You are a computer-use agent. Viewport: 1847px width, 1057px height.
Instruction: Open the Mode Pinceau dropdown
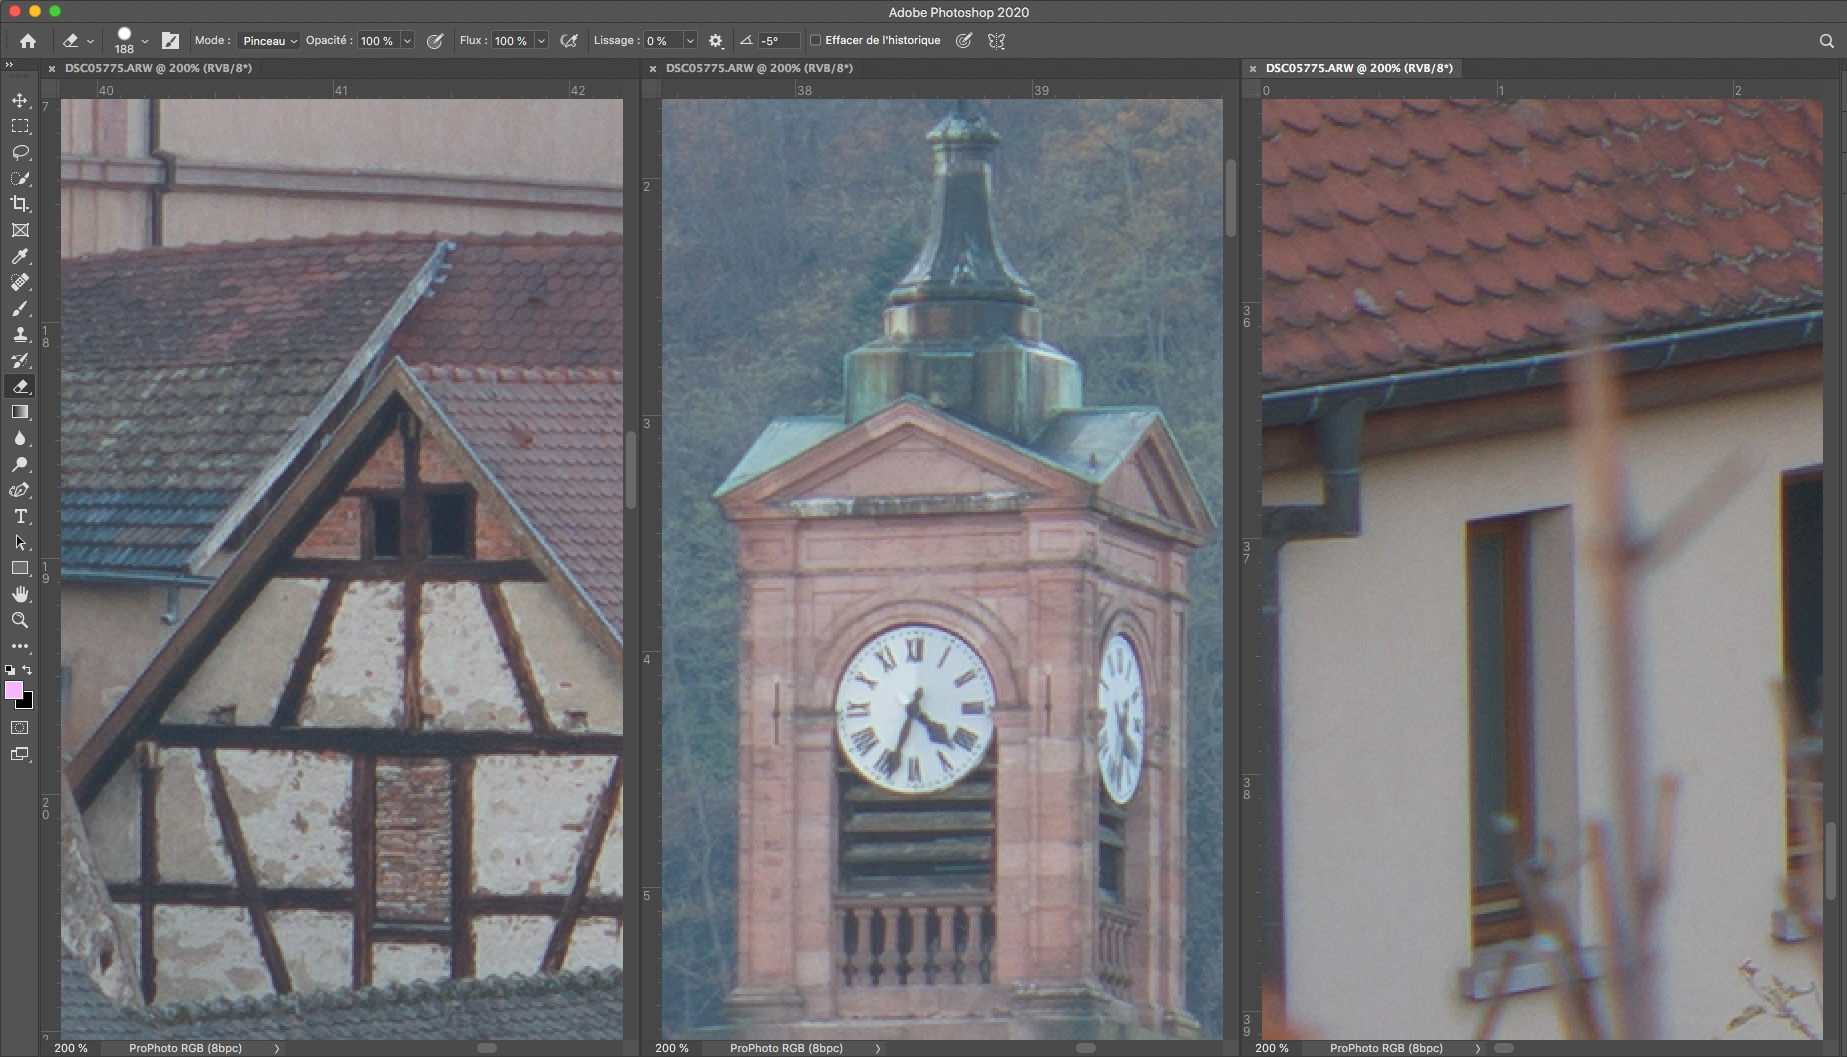click(269, 41)
